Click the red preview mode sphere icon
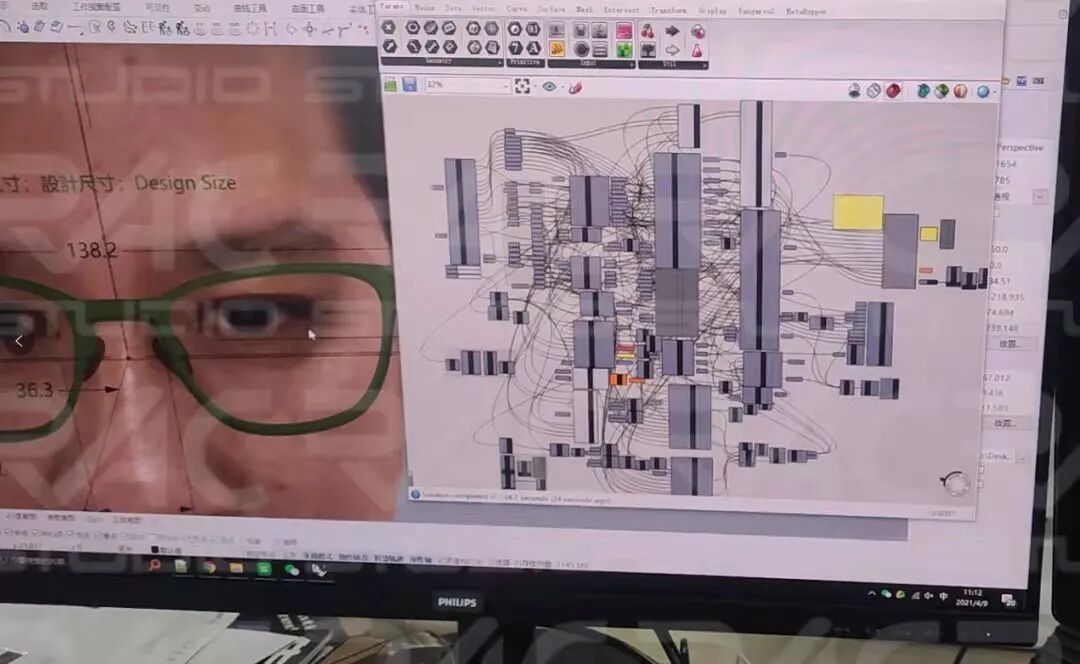This screenshot has height=664, width=1080. tap(893, 90)
